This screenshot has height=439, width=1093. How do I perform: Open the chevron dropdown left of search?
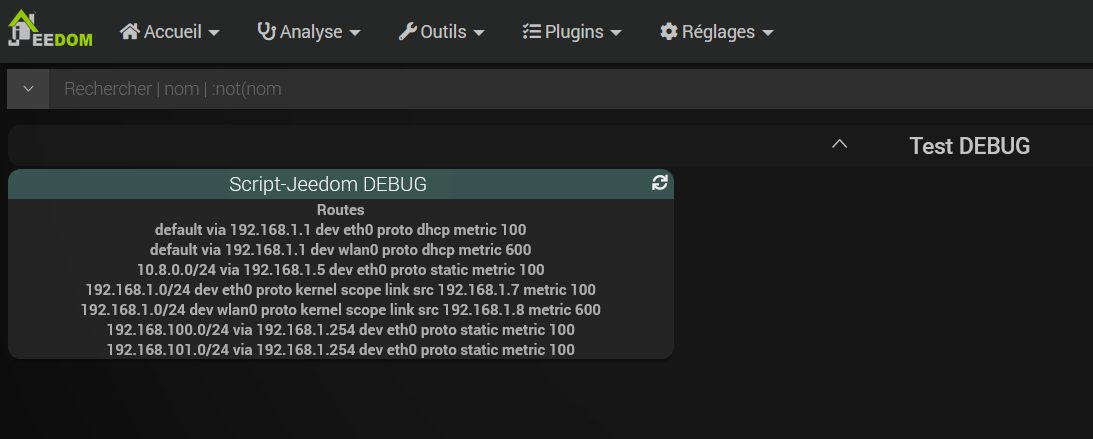[29, 89]
